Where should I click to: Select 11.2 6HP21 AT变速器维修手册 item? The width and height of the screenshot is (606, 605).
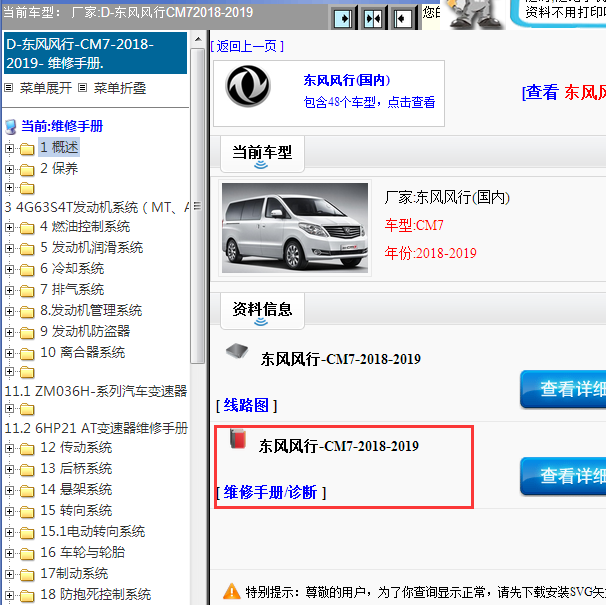point(96,428)
